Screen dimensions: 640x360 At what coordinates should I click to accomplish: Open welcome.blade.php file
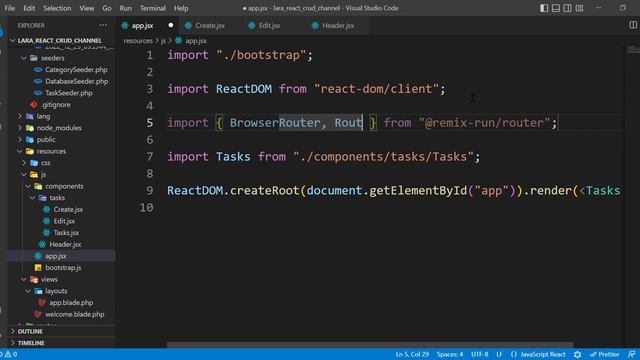tap(74, 314)
